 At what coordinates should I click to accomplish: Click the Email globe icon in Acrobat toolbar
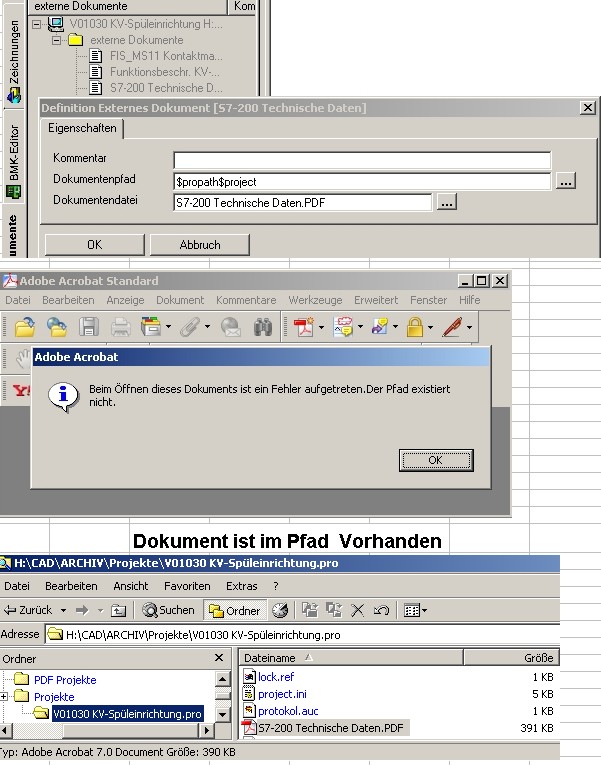tap(230, 327)
